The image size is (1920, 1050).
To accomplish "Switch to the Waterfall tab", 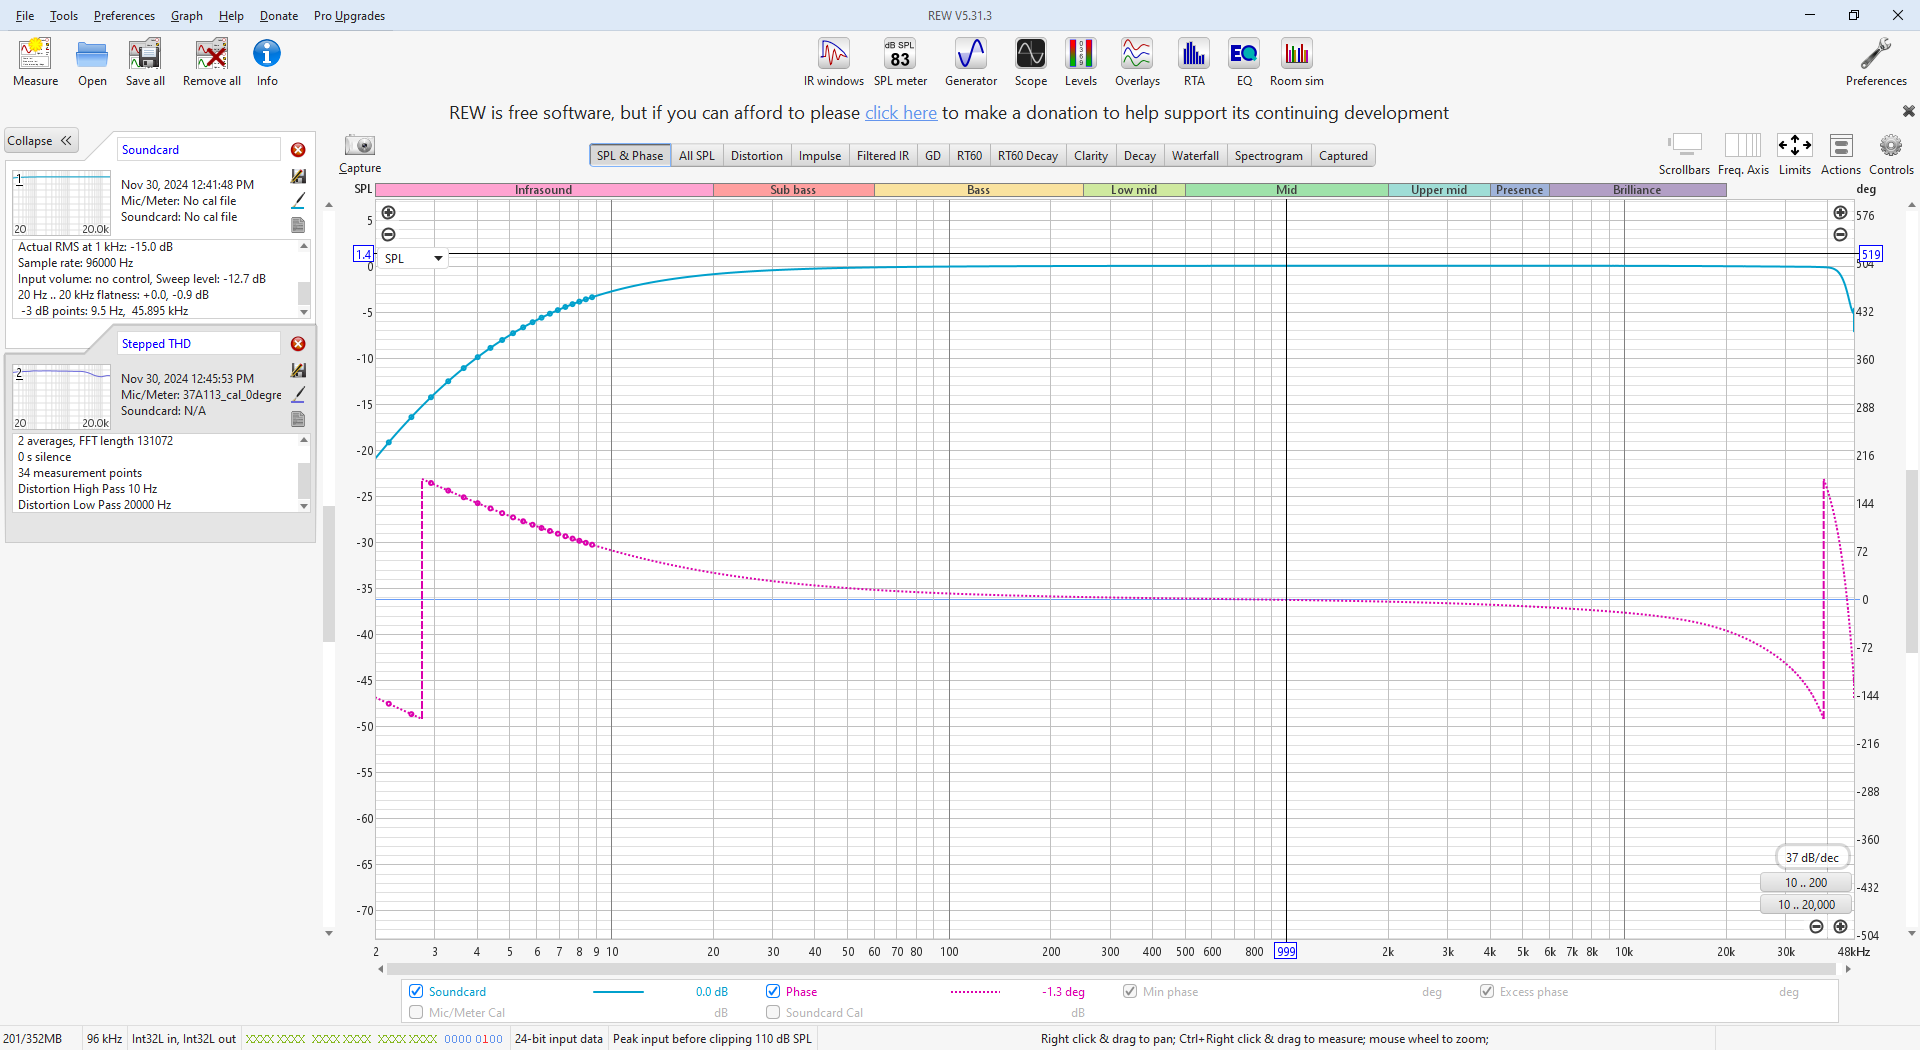I will click(1195, 155).
